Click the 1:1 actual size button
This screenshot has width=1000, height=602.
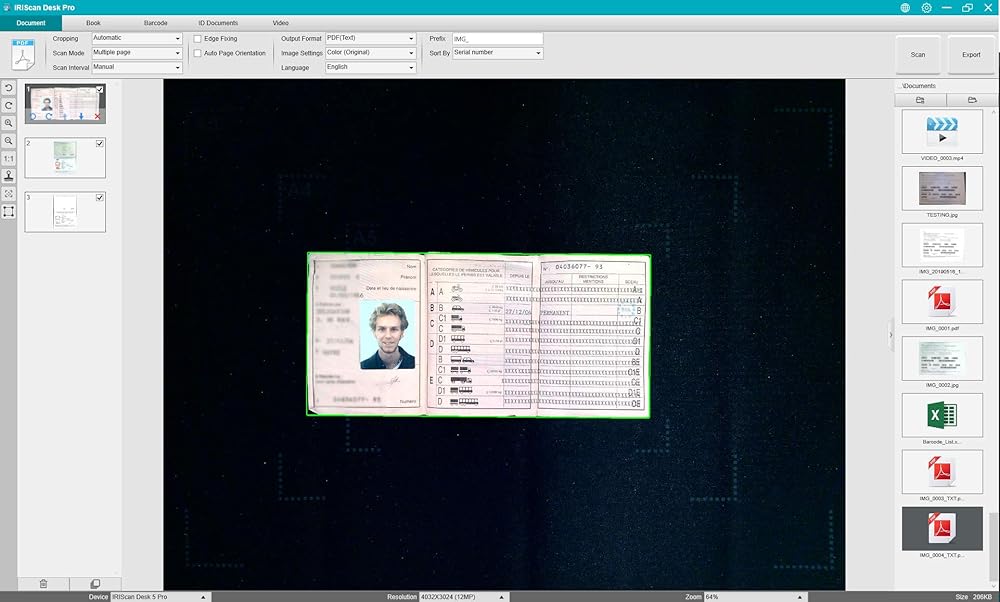coord(9,158)
